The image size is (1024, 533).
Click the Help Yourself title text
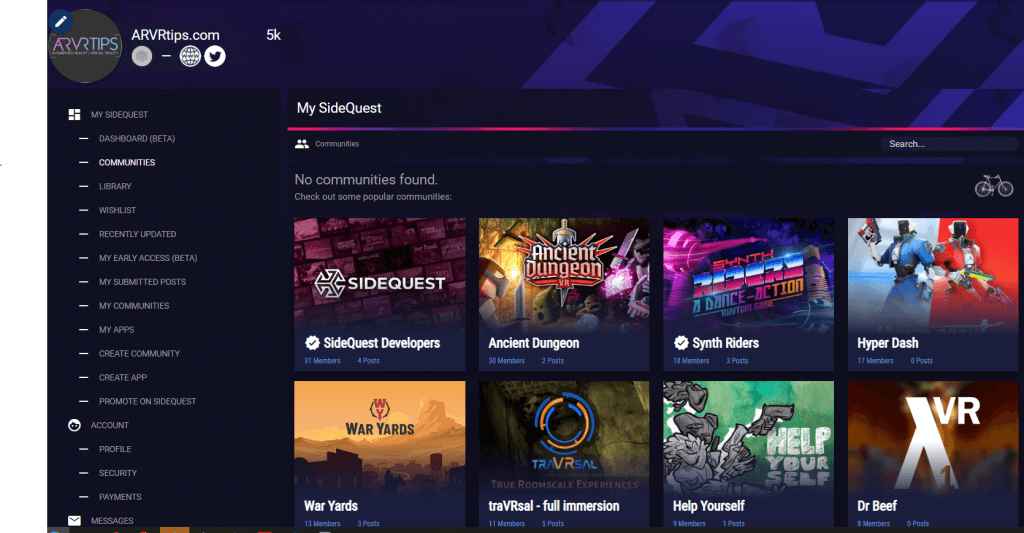[x=709, y=506]
